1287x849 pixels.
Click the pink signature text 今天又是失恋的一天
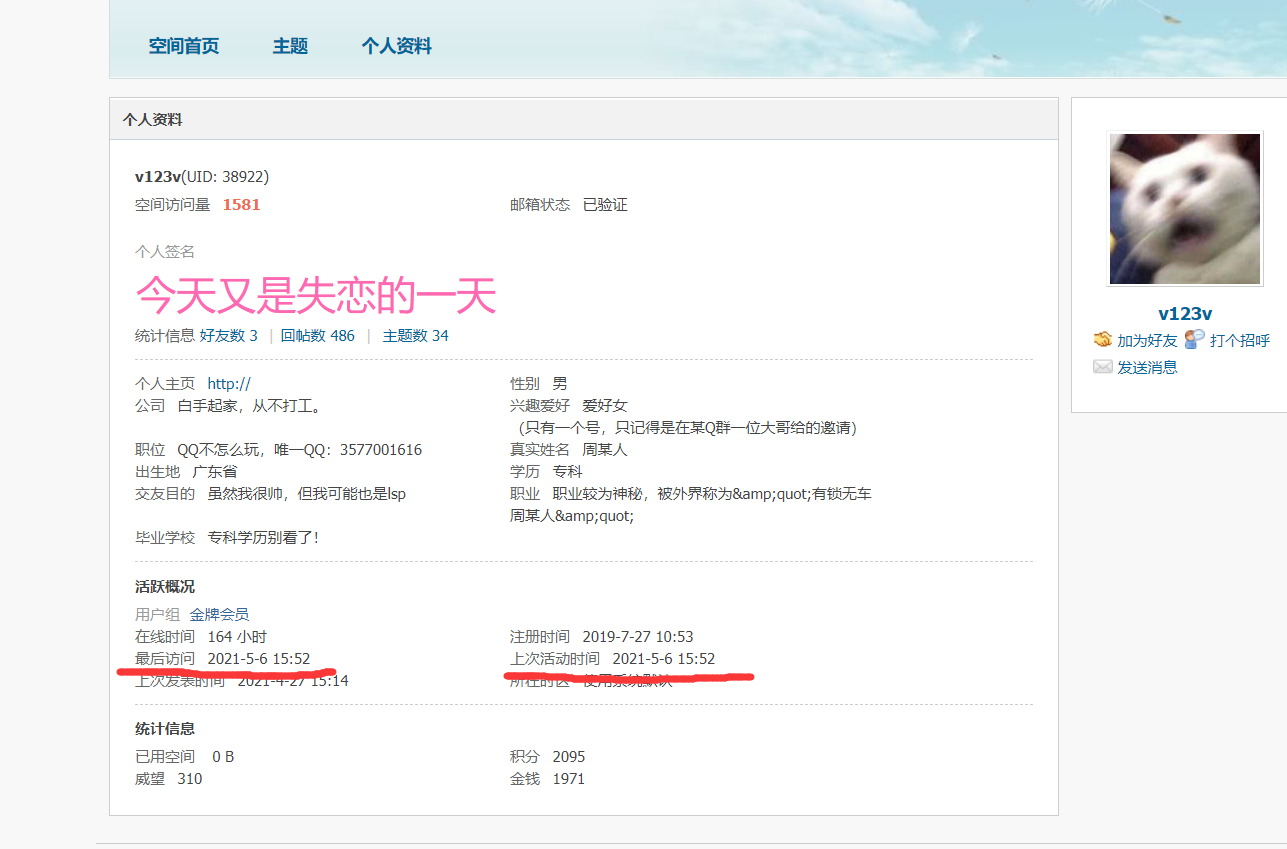tap(316, 295)
